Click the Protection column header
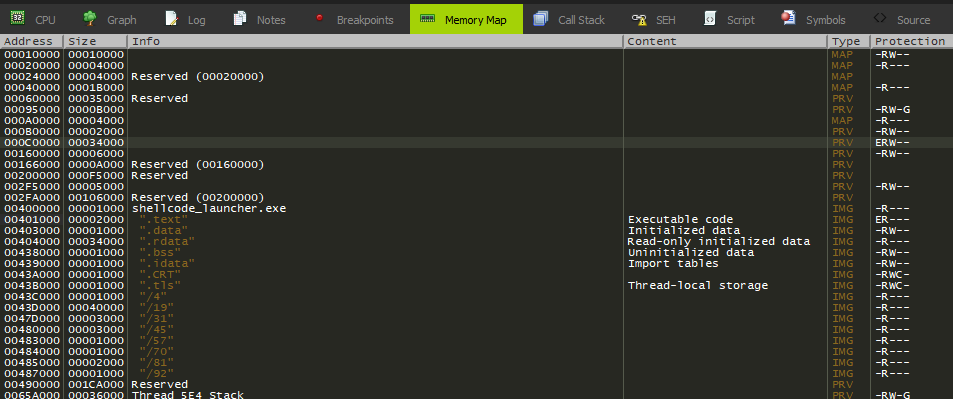The image size is (953, 399). [x=912, y=41]
